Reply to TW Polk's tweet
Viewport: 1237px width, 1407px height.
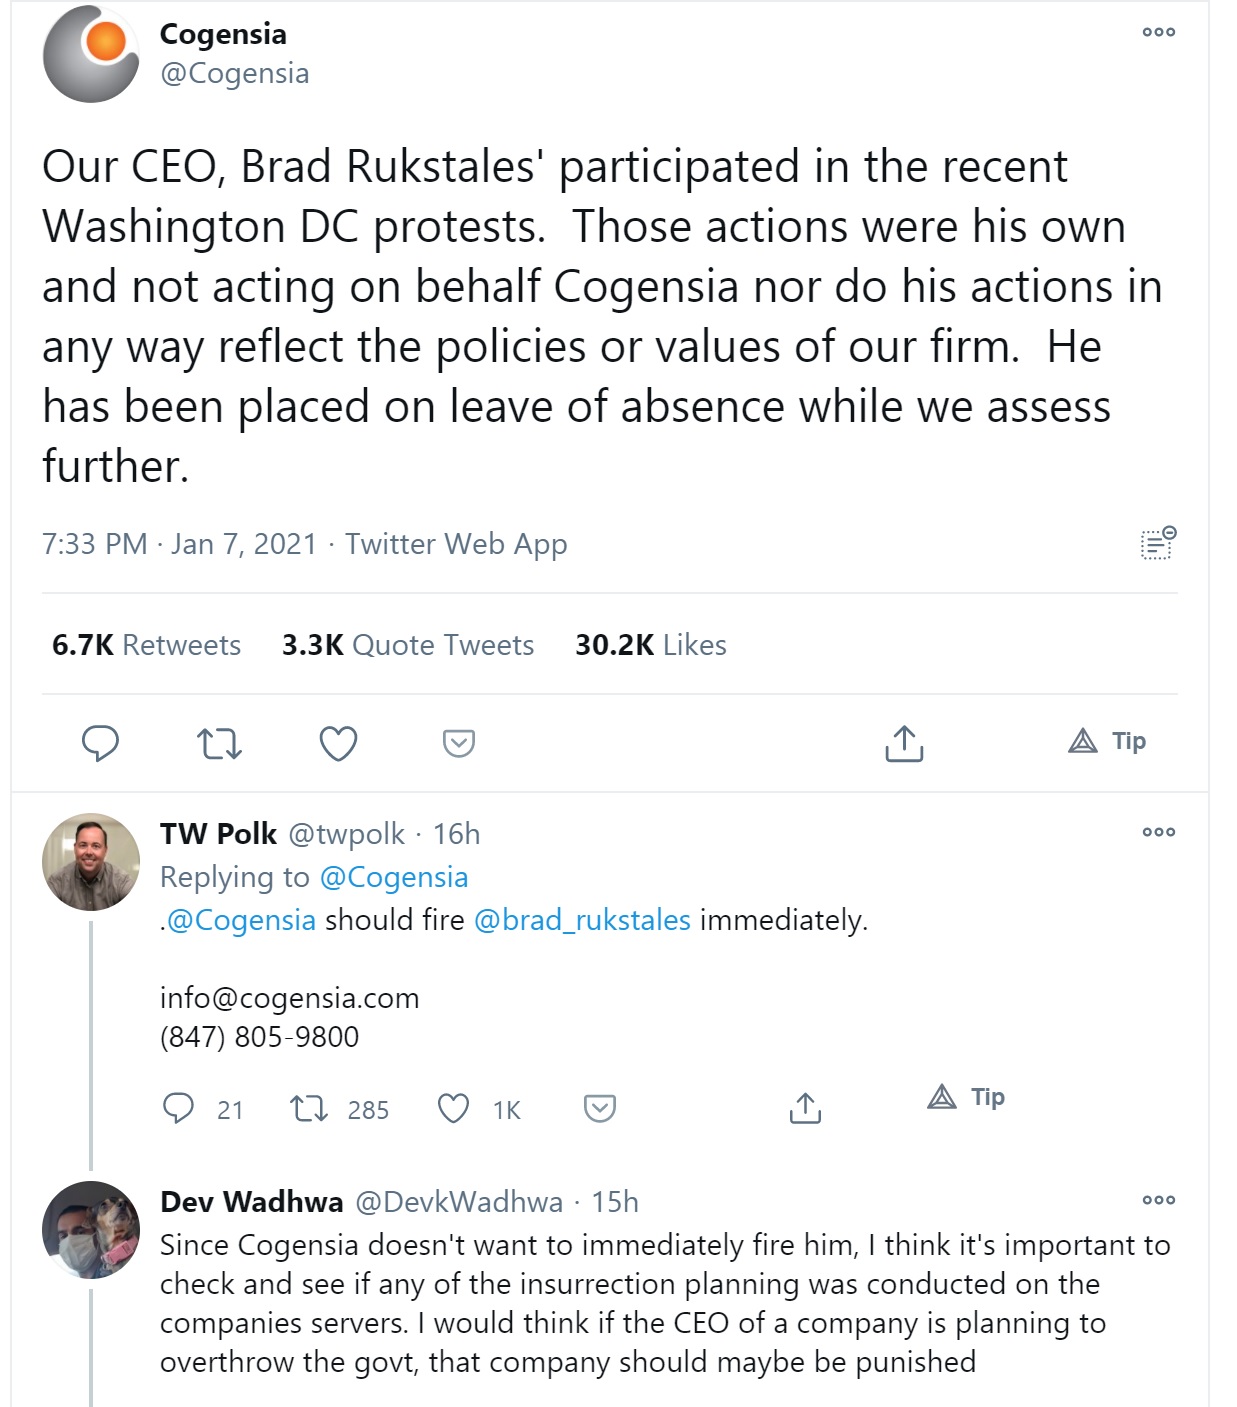178,1108
